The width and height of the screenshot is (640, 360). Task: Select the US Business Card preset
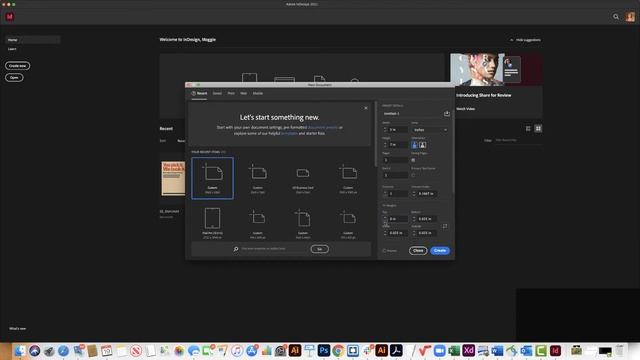point(303,178)
